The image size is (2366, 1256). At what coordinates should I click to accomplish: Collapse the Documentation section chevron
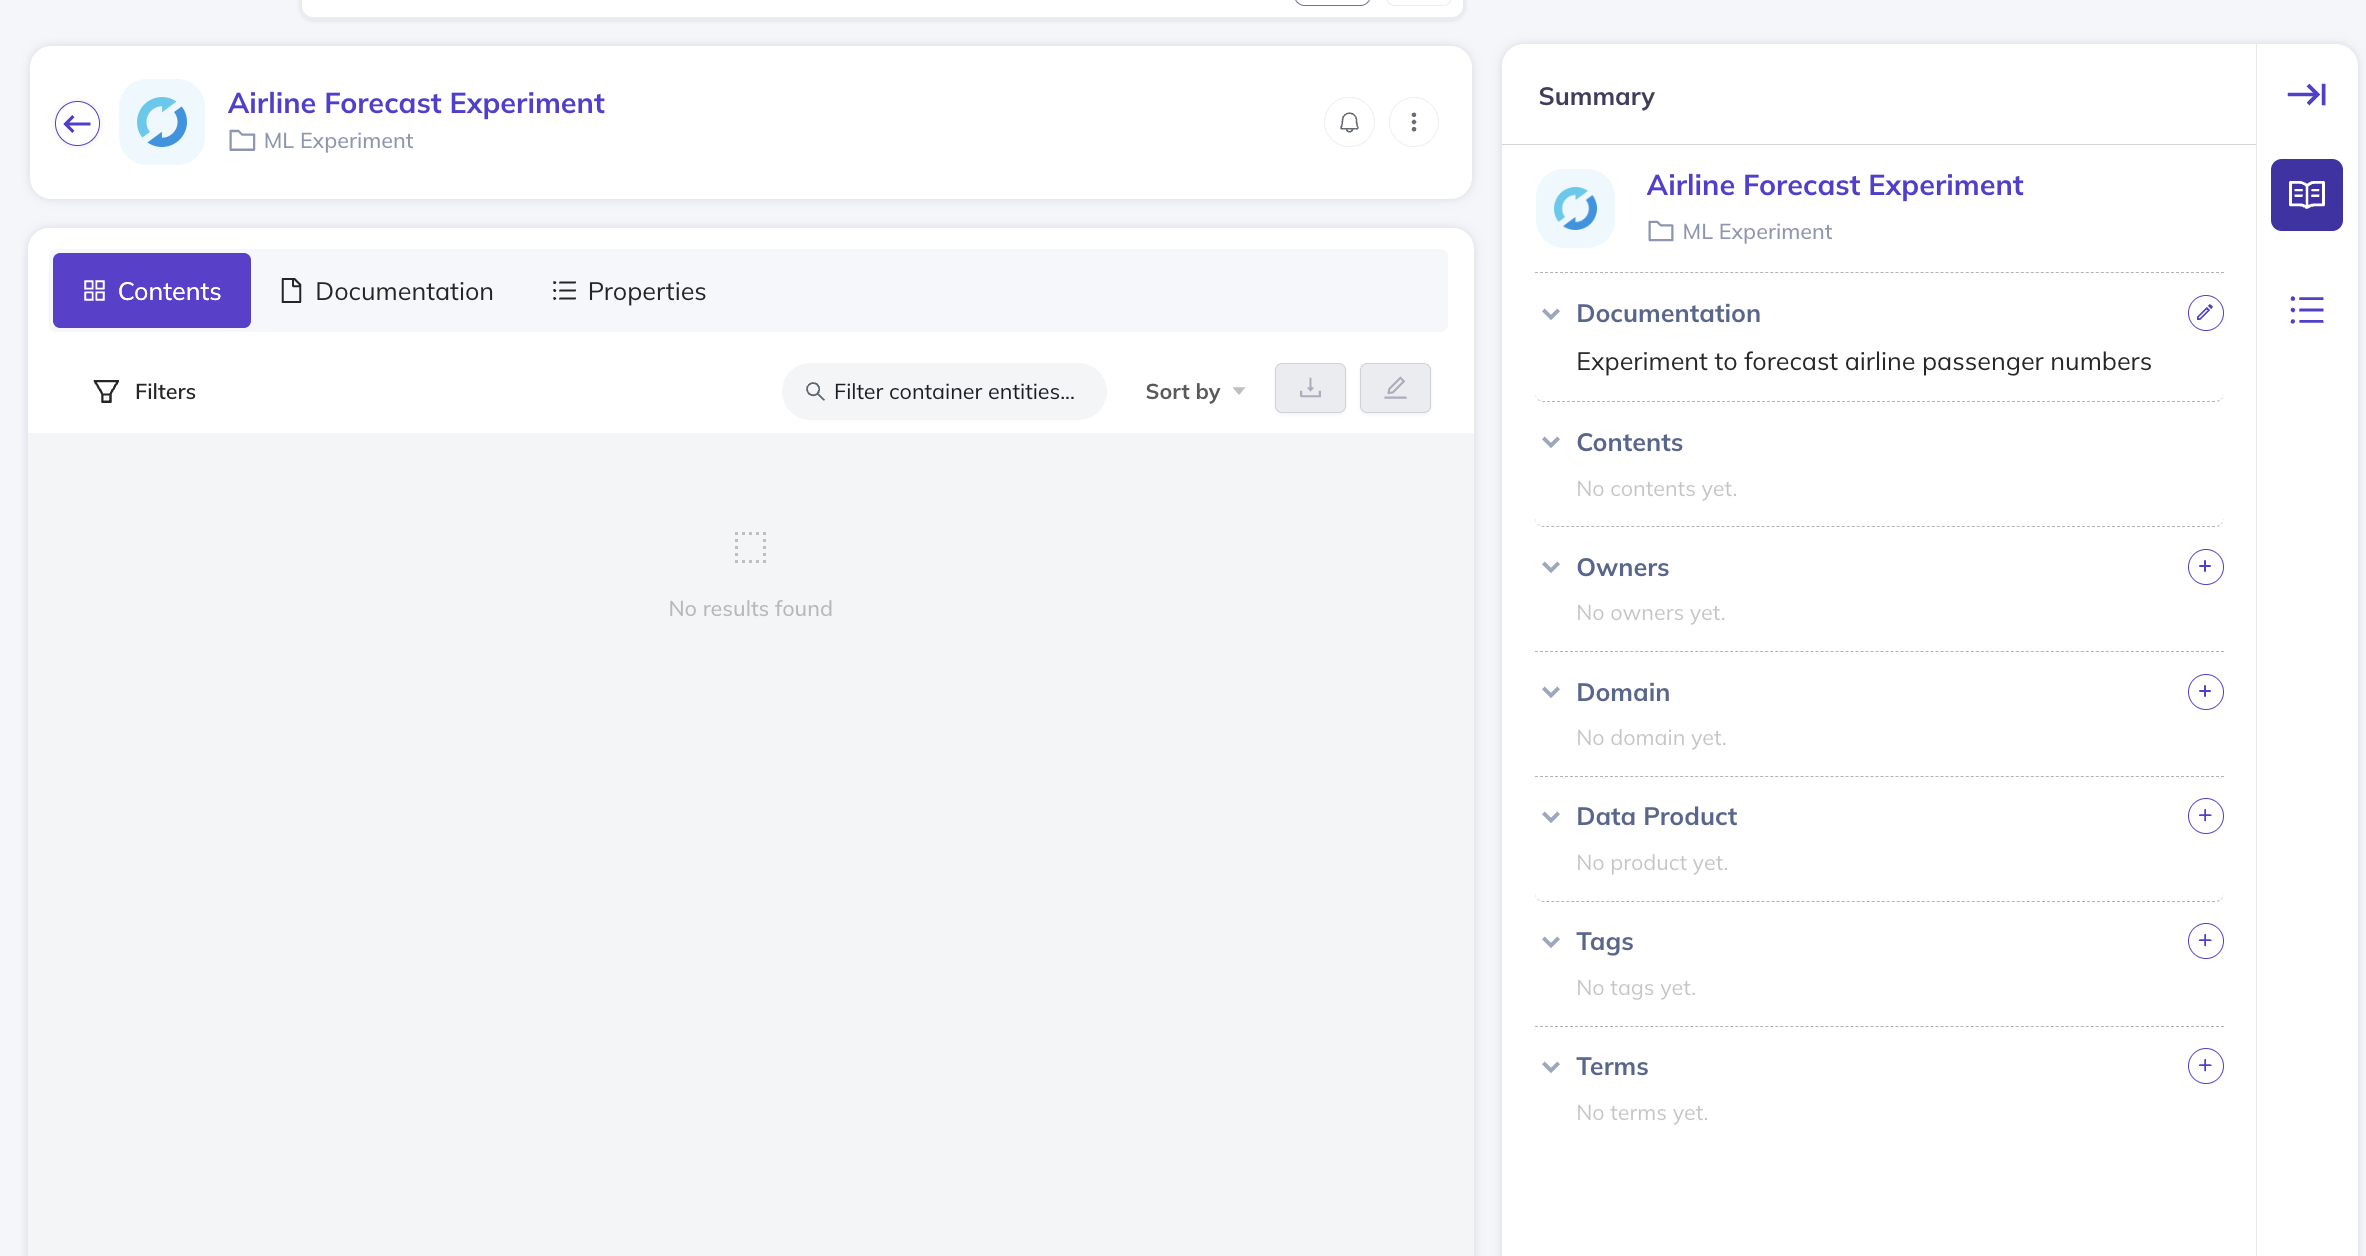click(x=1551, y=314)
